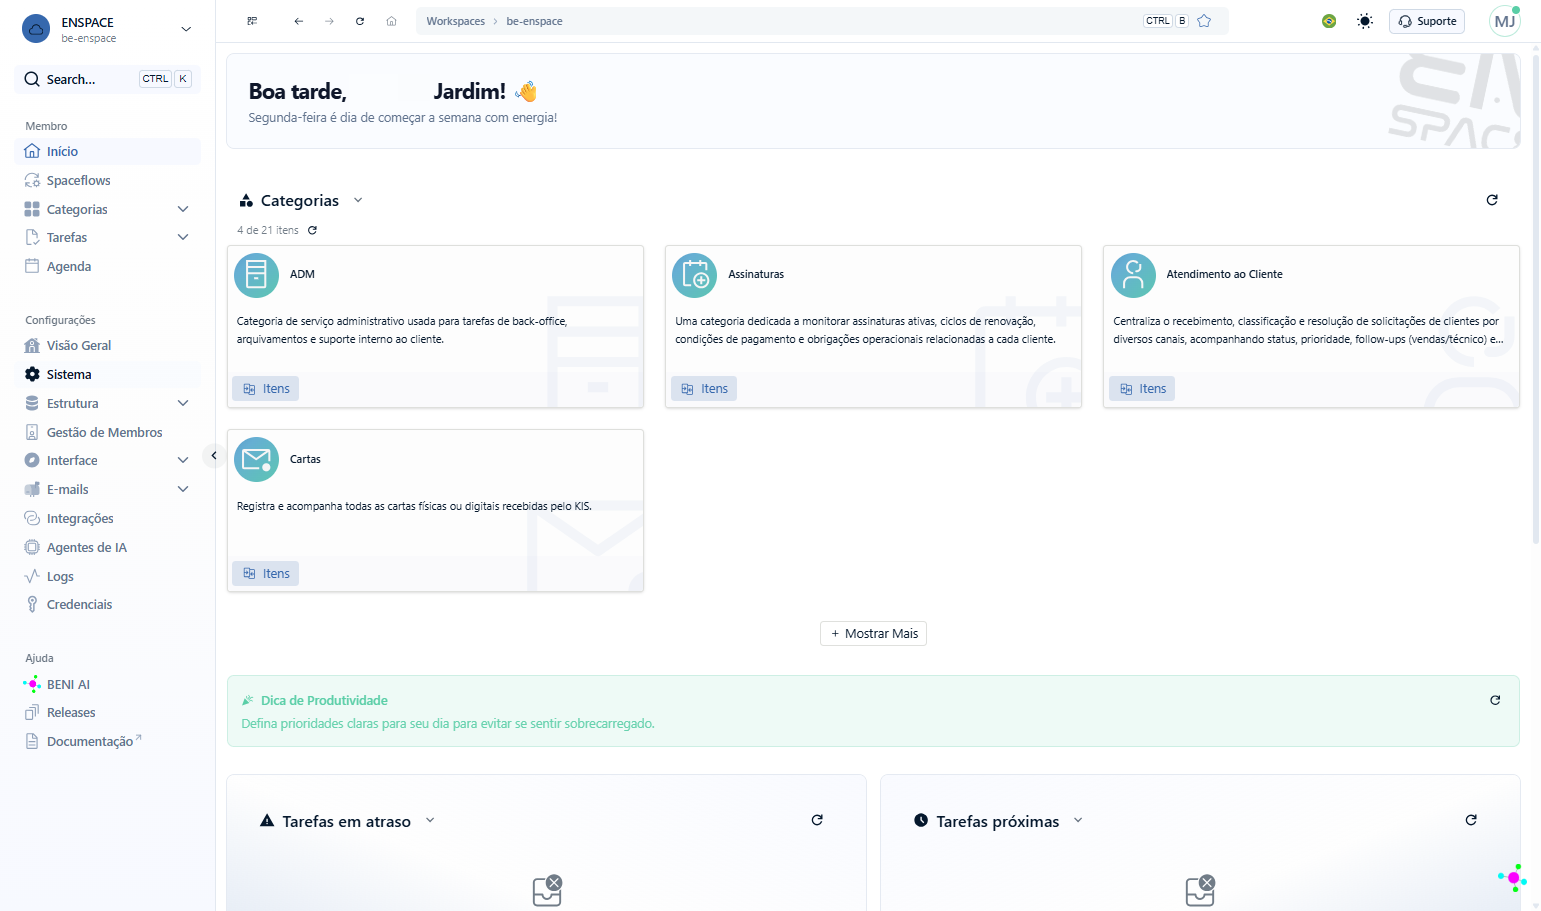Open the Assinaturas category icon
This screenshot has height=911, width=1541.
click(x=694, y=275)
